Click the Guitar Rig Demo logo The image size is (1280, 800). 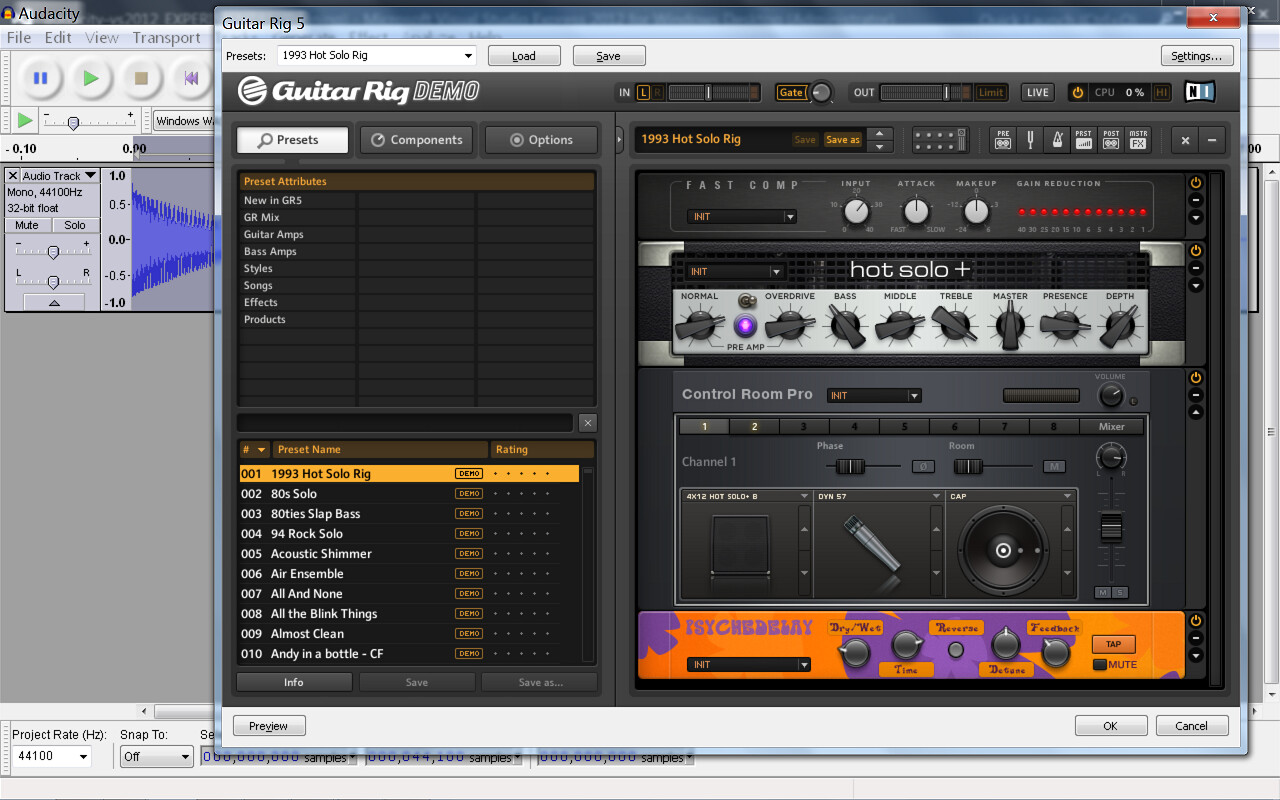pos(359,91)
